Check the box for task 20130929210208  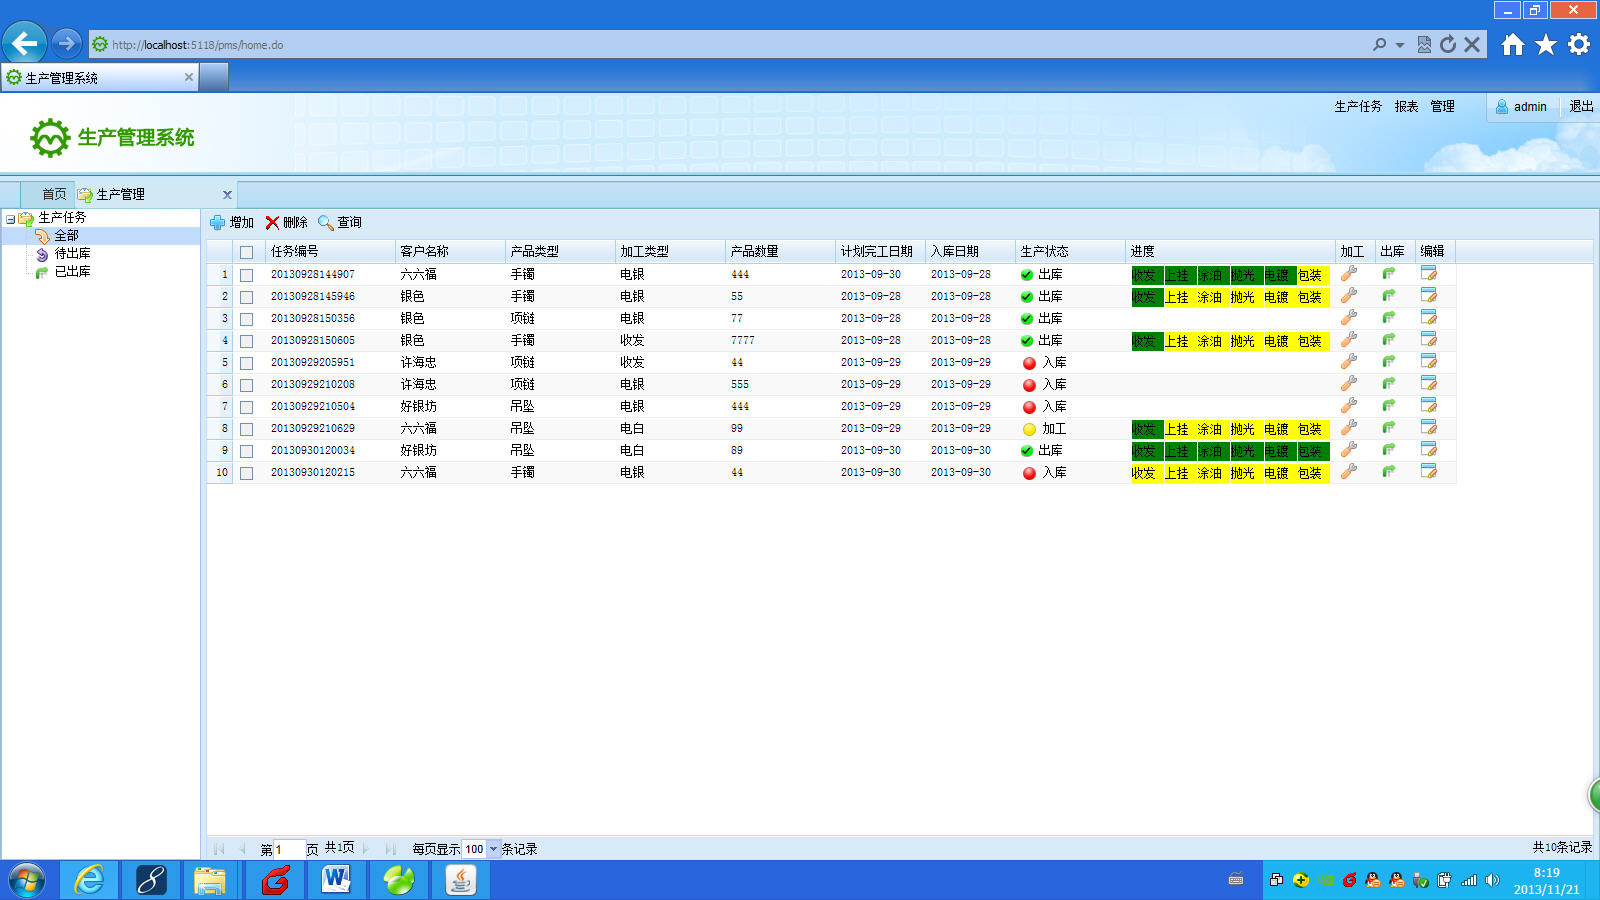click(246, 385)
